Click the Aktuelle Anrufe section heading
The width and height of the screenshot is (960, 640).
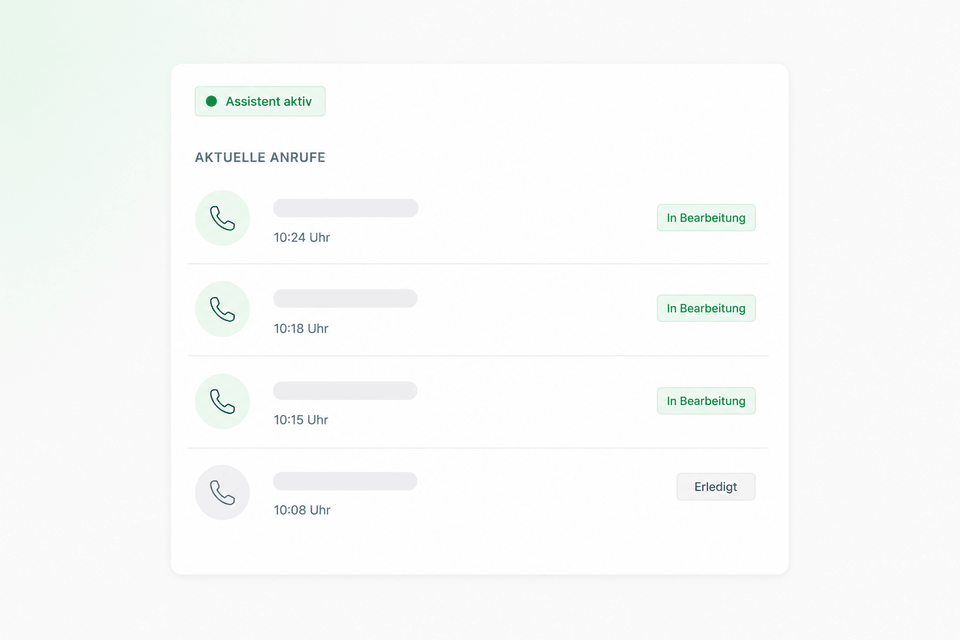point(260,157)
